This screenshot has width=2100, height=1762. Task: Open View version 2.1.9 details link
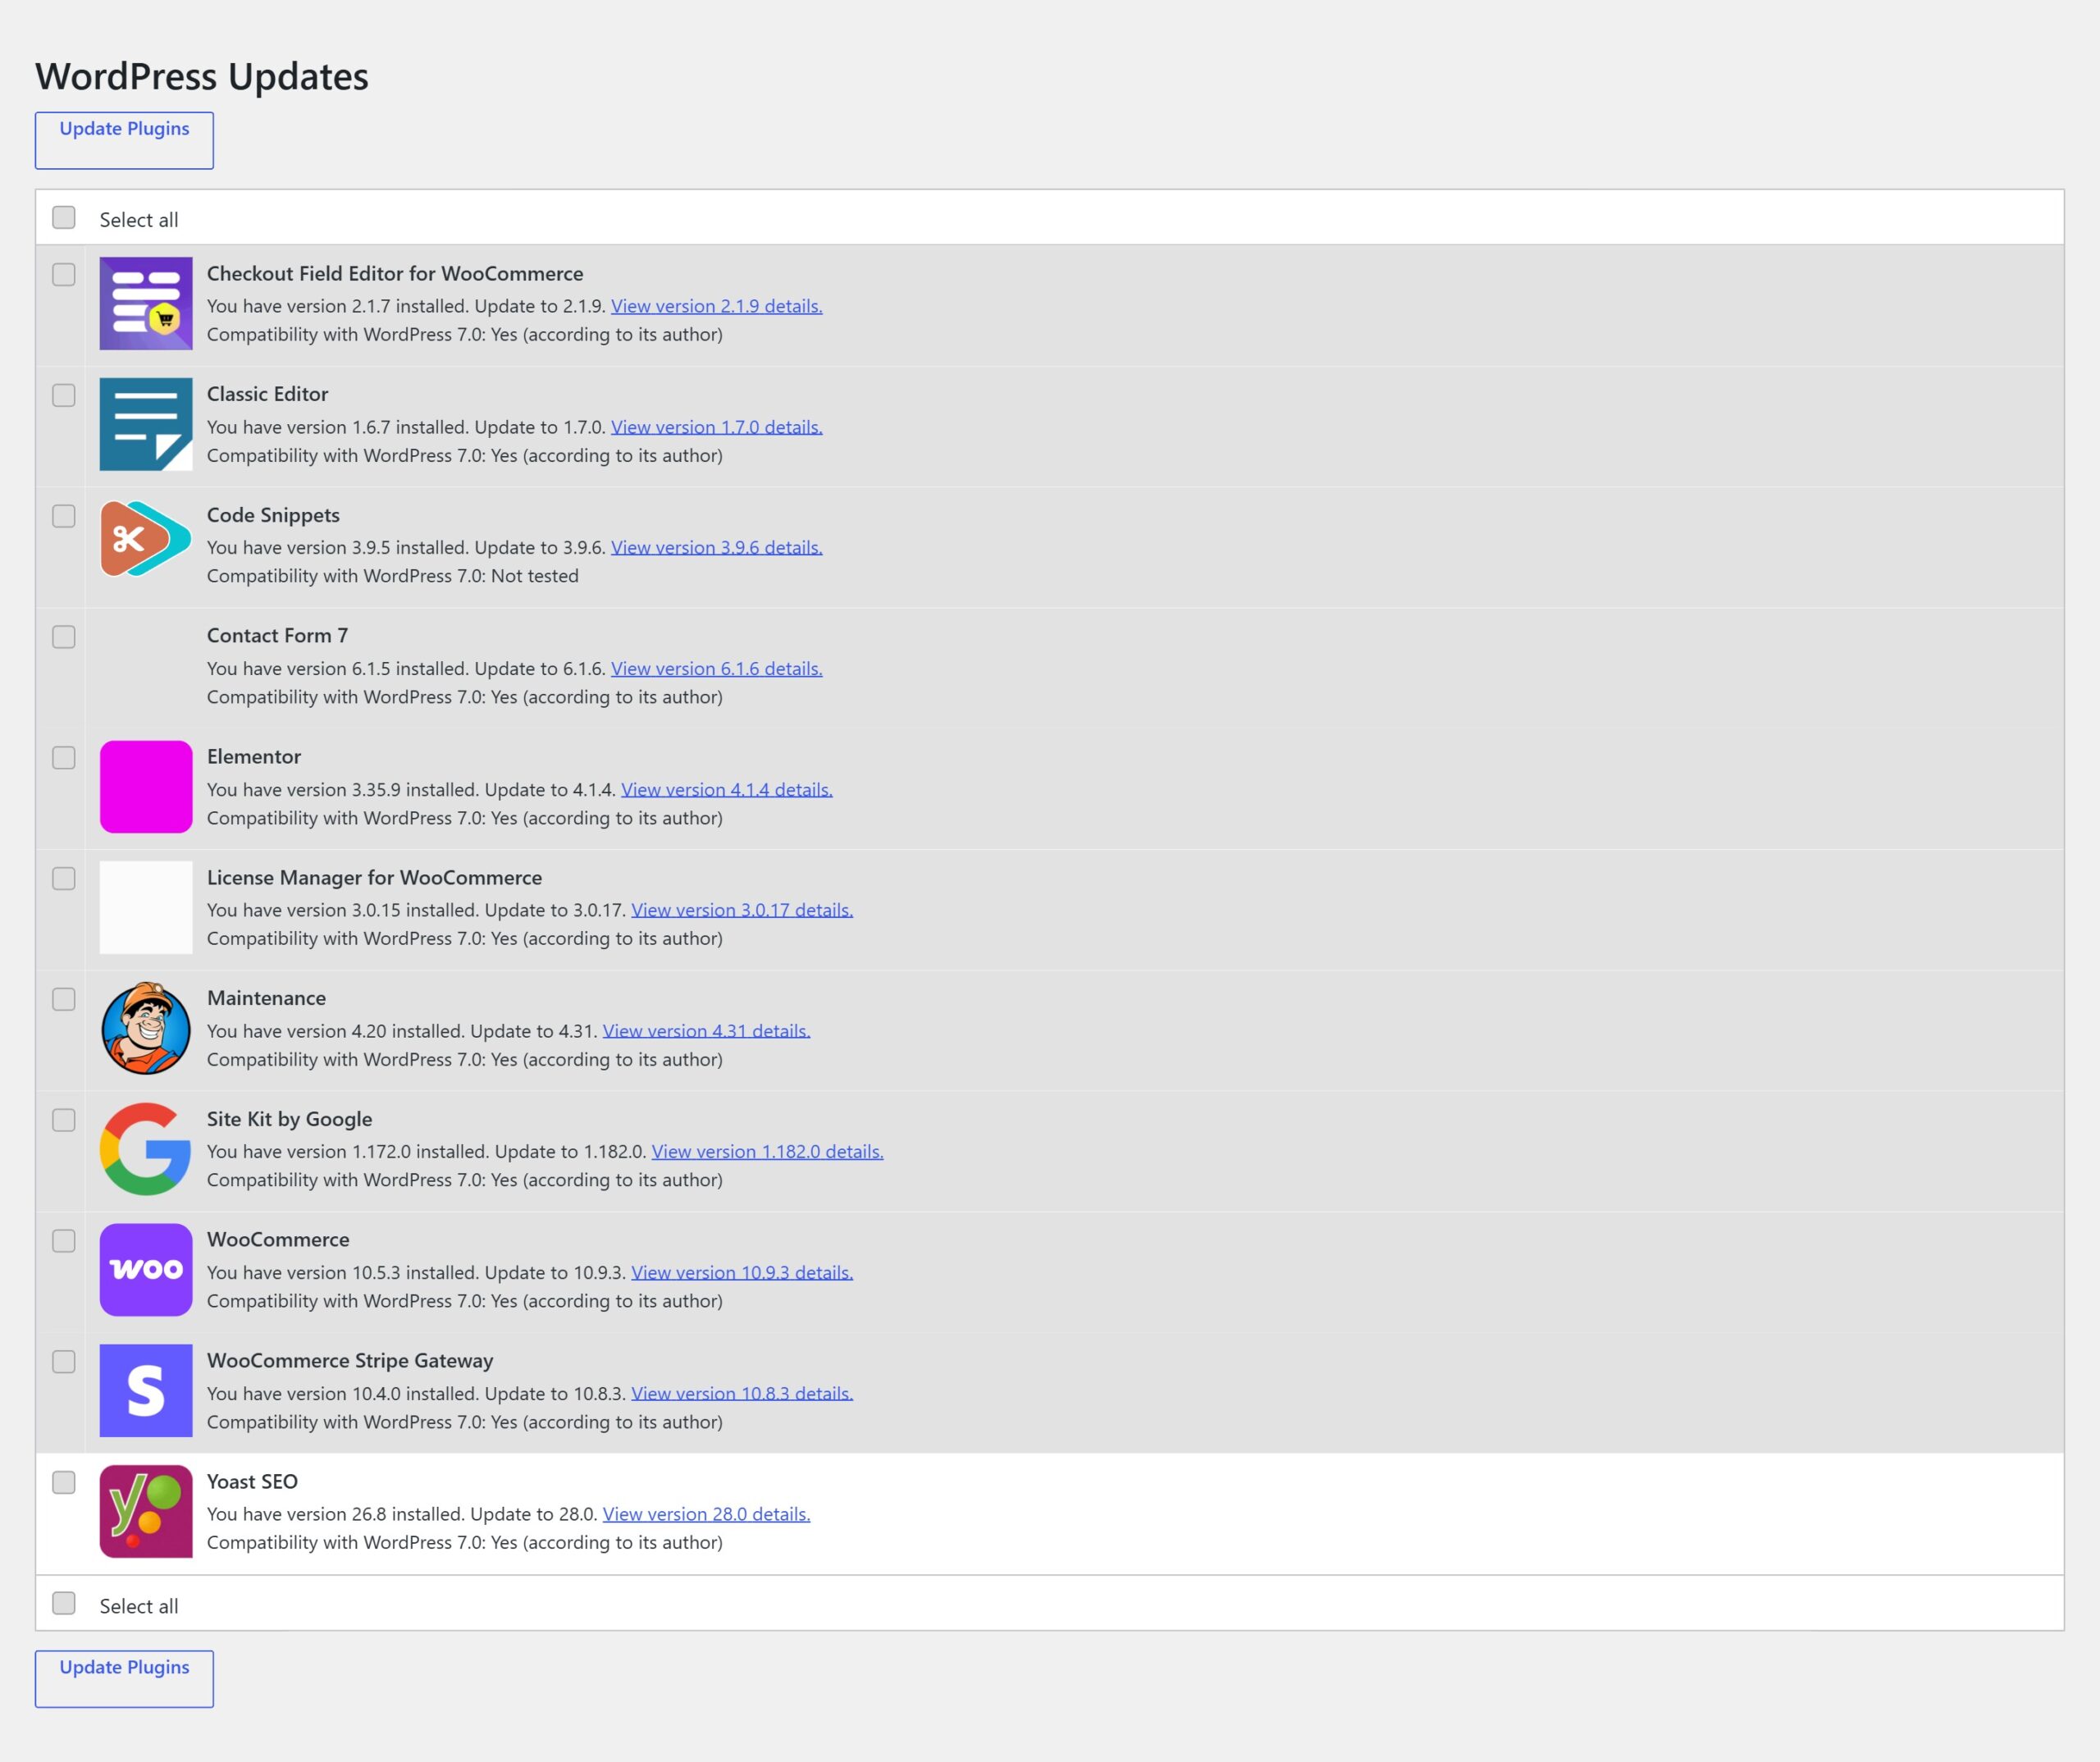tap(716, 306)
